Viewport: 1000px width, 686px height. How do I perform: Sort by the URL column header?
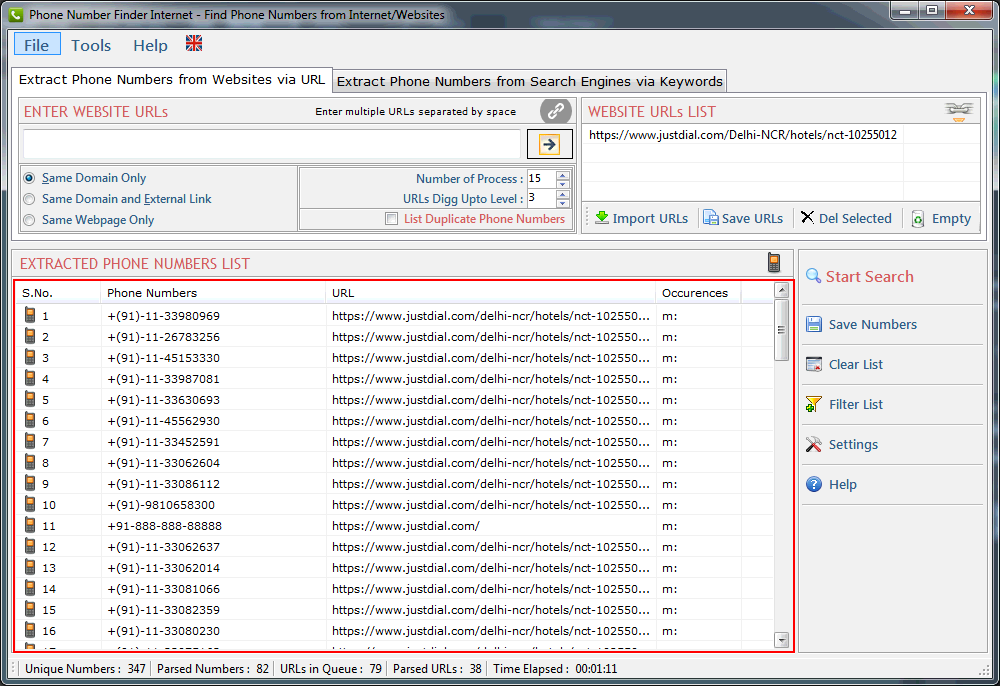click(490, 293)
